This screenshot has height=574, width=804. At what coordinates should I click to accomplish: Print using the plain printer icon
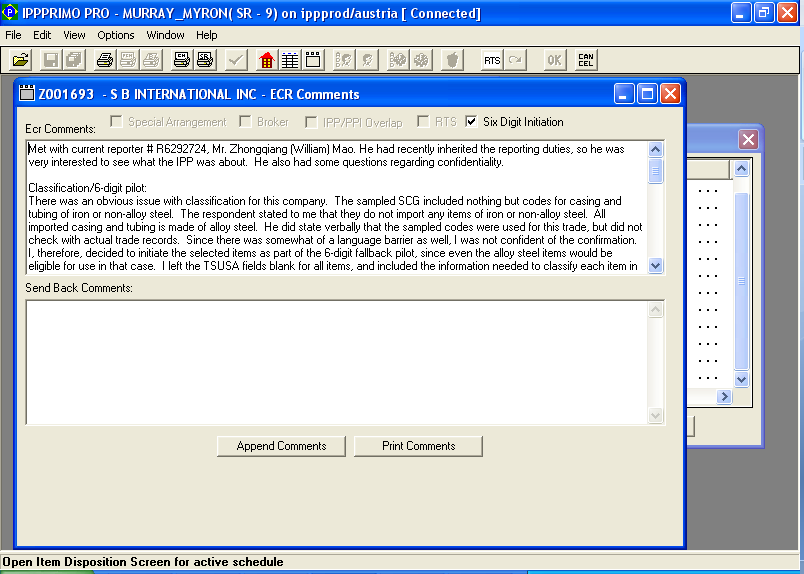click(x=105, y=61)
